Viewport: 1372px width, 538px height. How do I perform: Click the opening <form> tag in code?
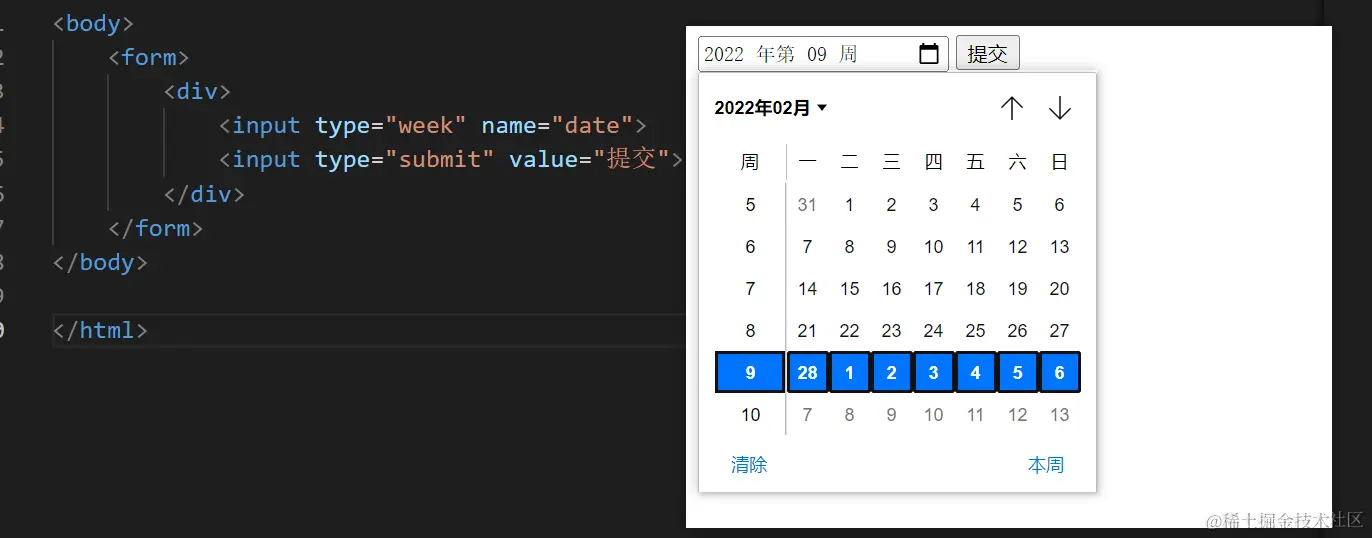(149, 58)
